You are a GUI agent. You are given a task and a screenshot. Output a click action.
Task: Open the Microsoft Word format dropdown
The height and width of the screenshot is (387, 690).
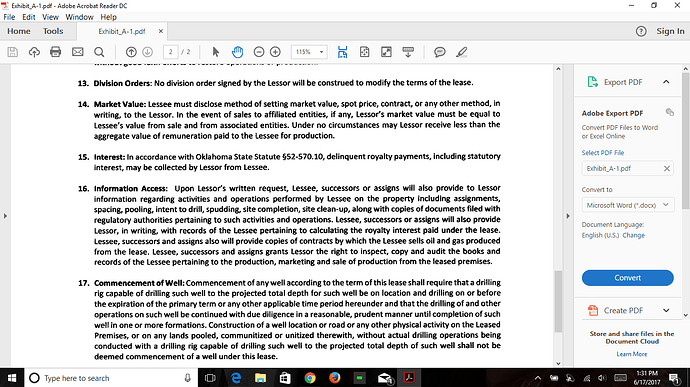[x=628, y=205]
